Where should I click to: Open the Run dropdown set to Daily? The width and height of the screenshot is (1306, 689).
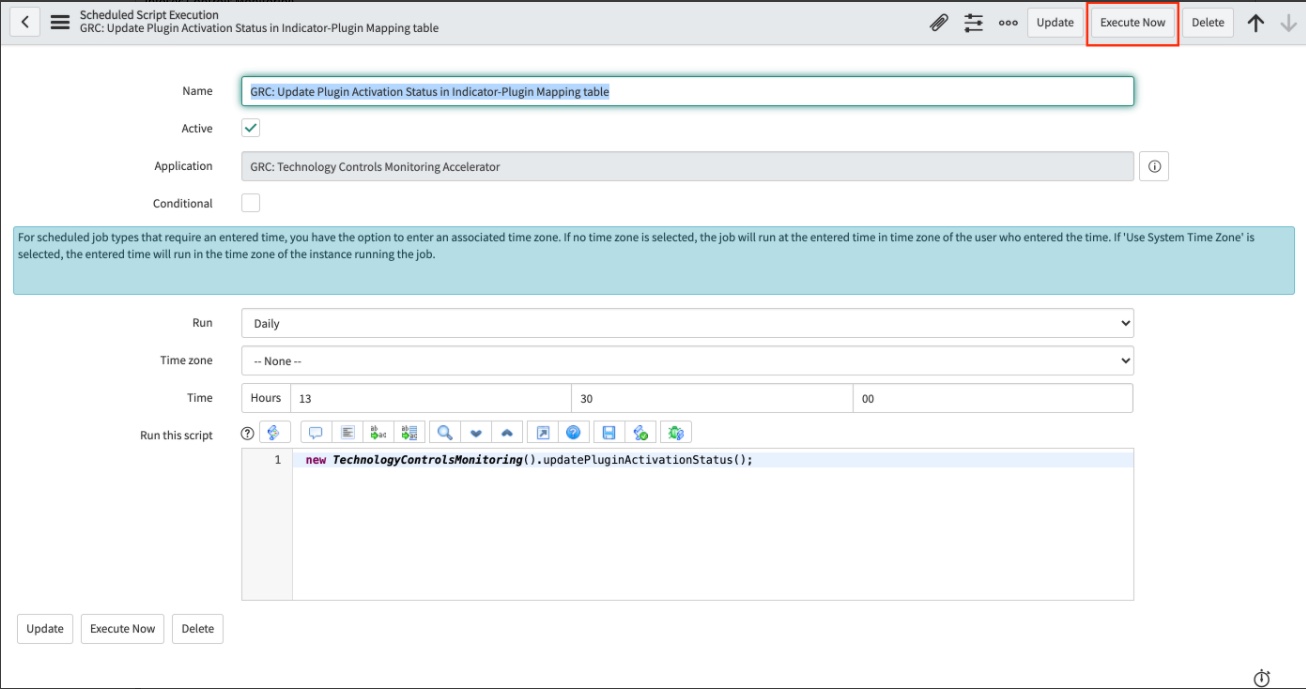(x=687, y=323)
